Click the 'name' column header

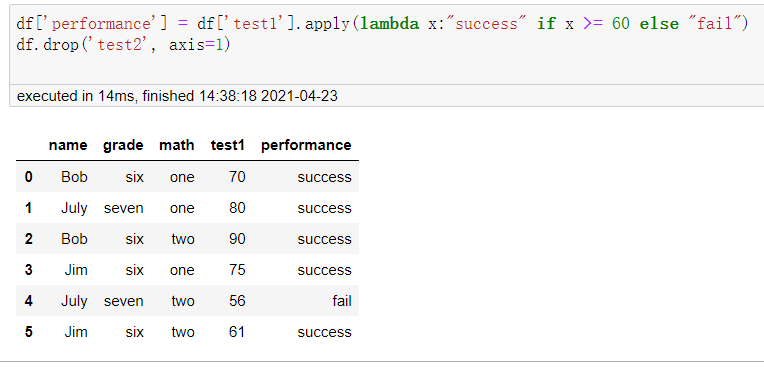68,145
